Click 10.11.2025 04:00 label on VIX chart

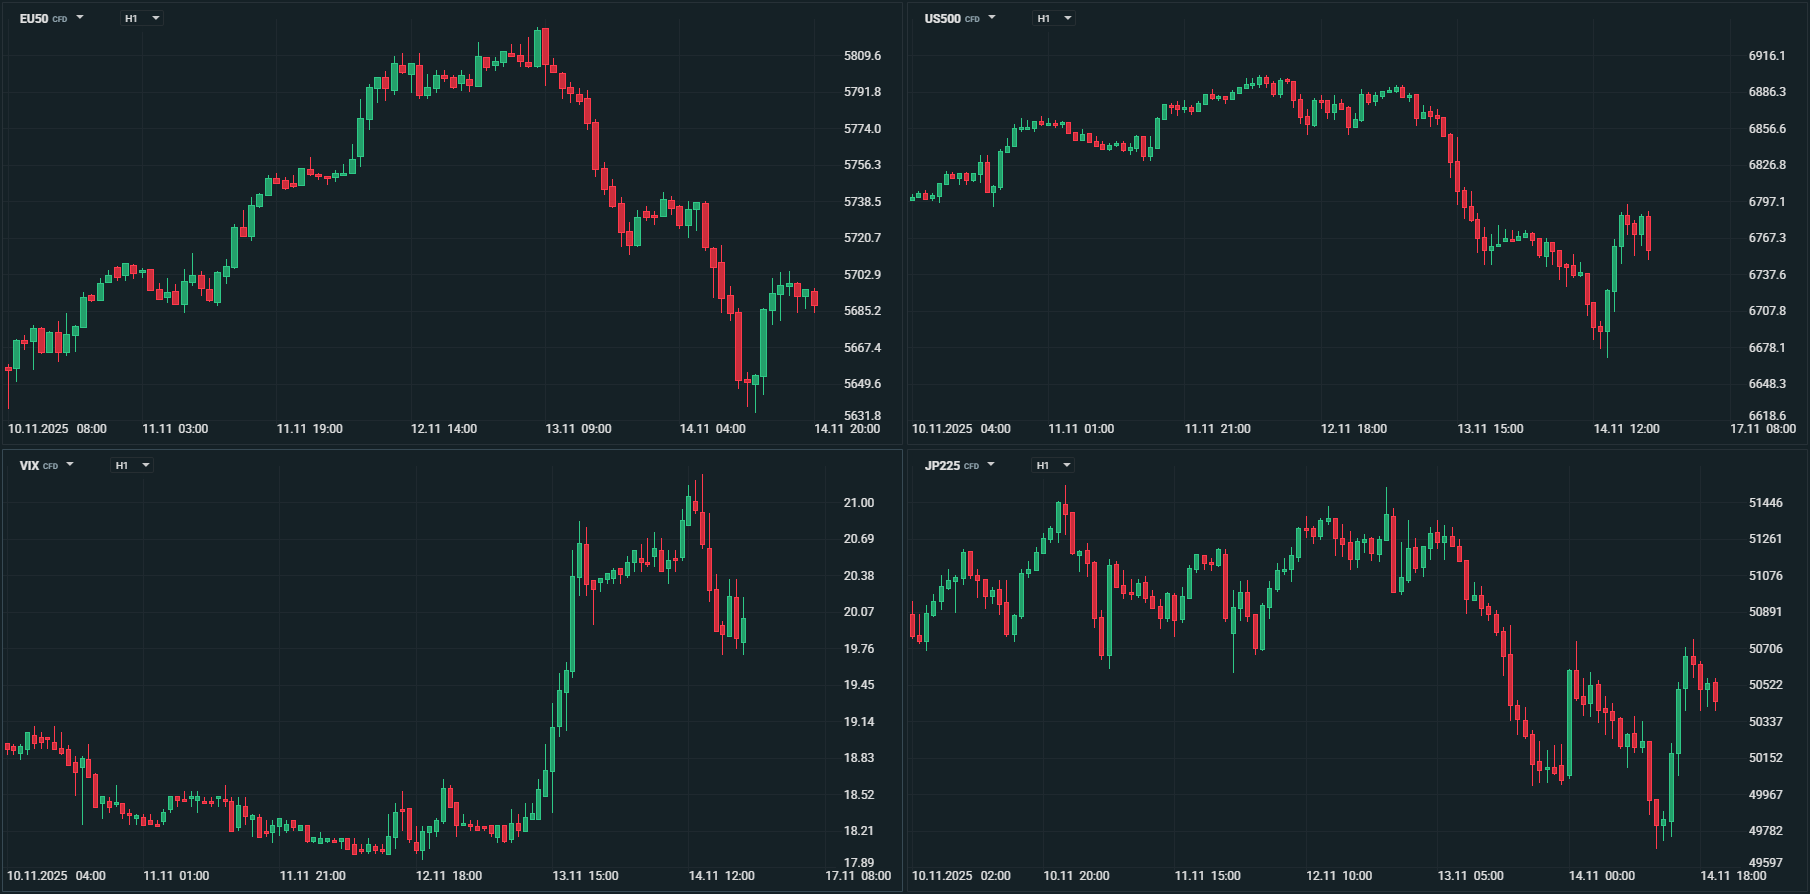pos(57,876)
